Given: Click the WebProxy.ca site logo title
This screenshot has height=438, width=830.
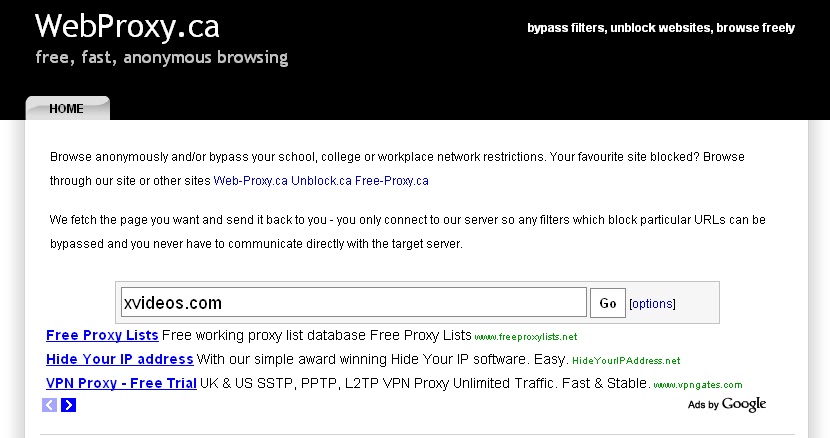Looking at the screenshot, I should tap(127, 26).
